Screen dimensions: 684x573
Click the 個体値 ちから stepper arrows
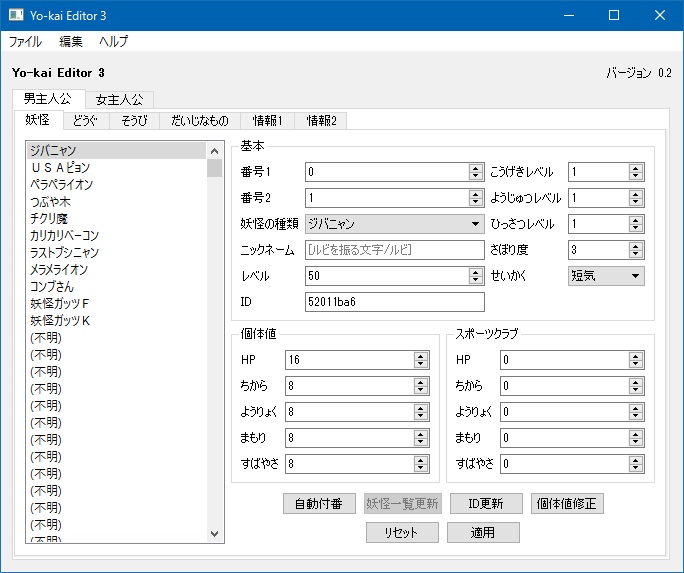click(x=421, y=386)
